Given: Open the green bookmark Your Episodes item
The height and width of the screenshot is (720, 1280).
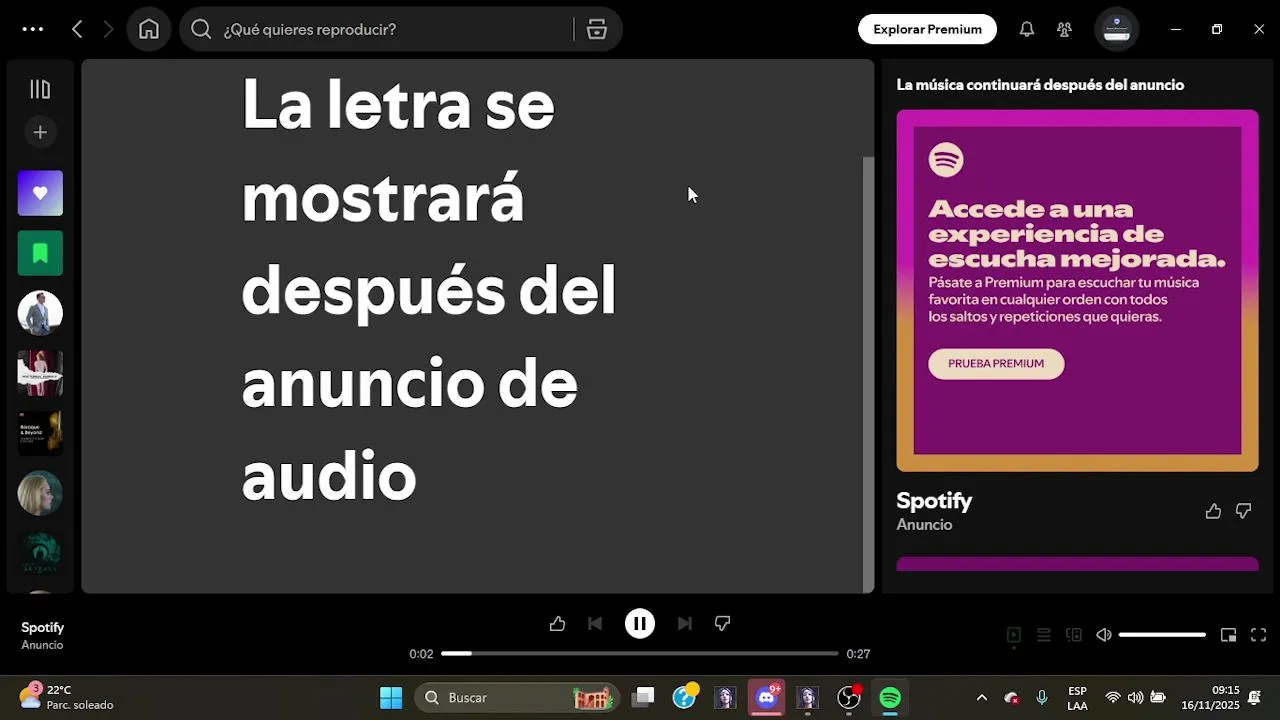Looking at the screenshot, I should click(x=40, y=253).
